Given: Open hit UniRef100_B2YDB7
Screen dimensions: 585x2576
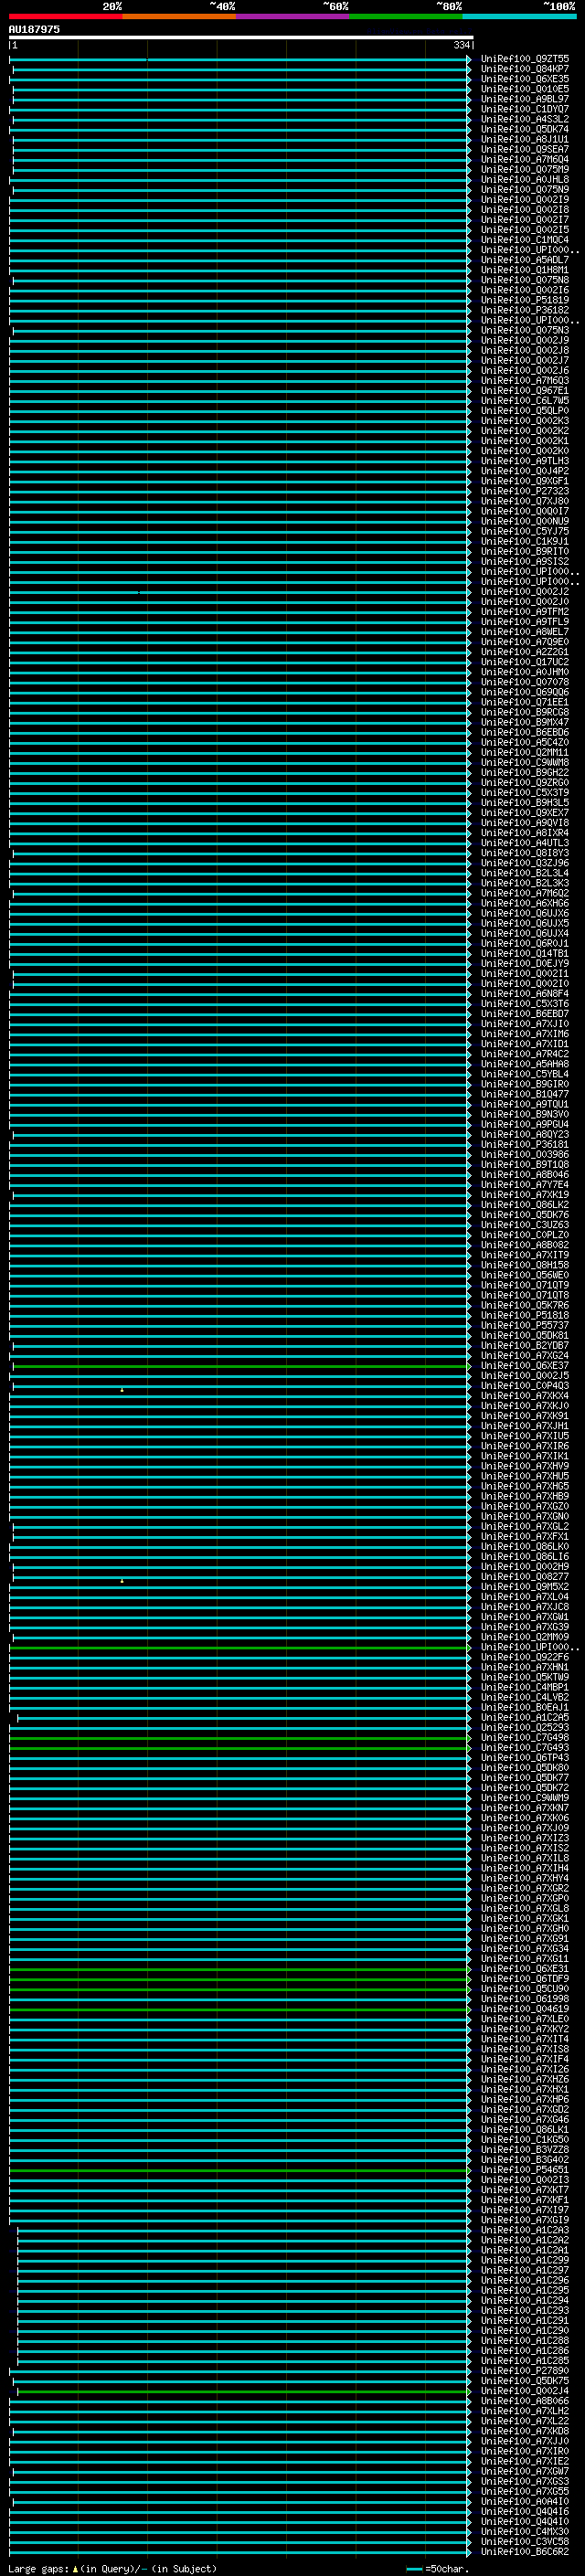Looking at the screenshot, I should coord(524,1346).
